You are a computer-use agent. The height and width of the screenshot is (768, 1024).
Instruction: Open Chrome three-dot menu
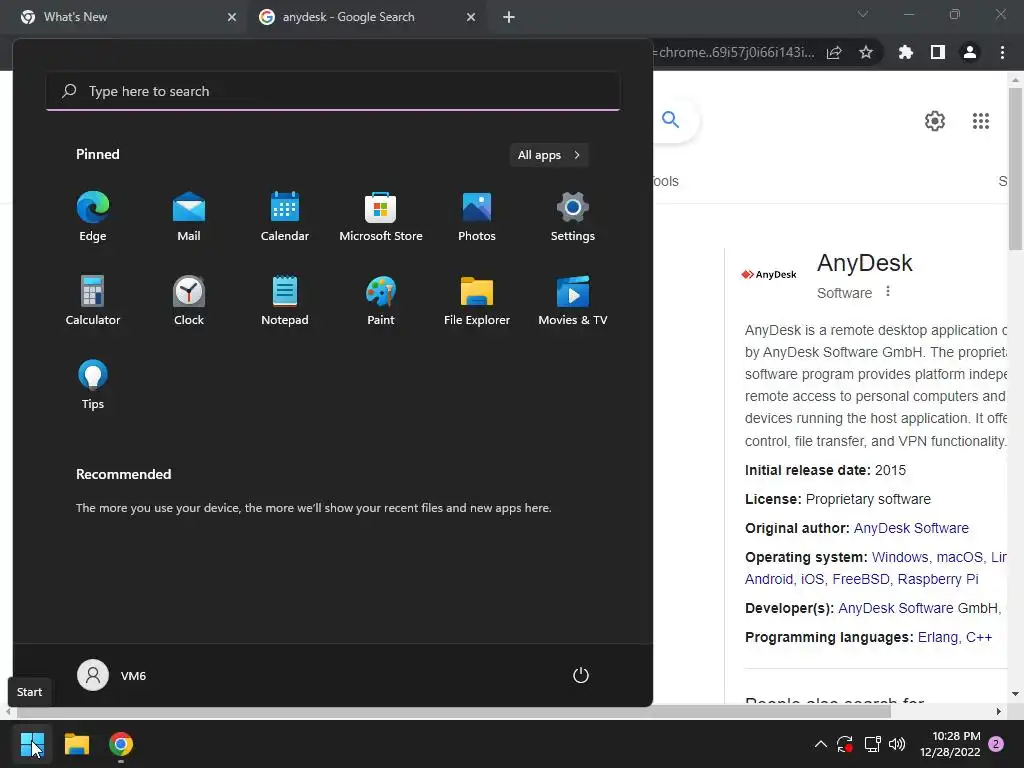[x=1002, y=52]
